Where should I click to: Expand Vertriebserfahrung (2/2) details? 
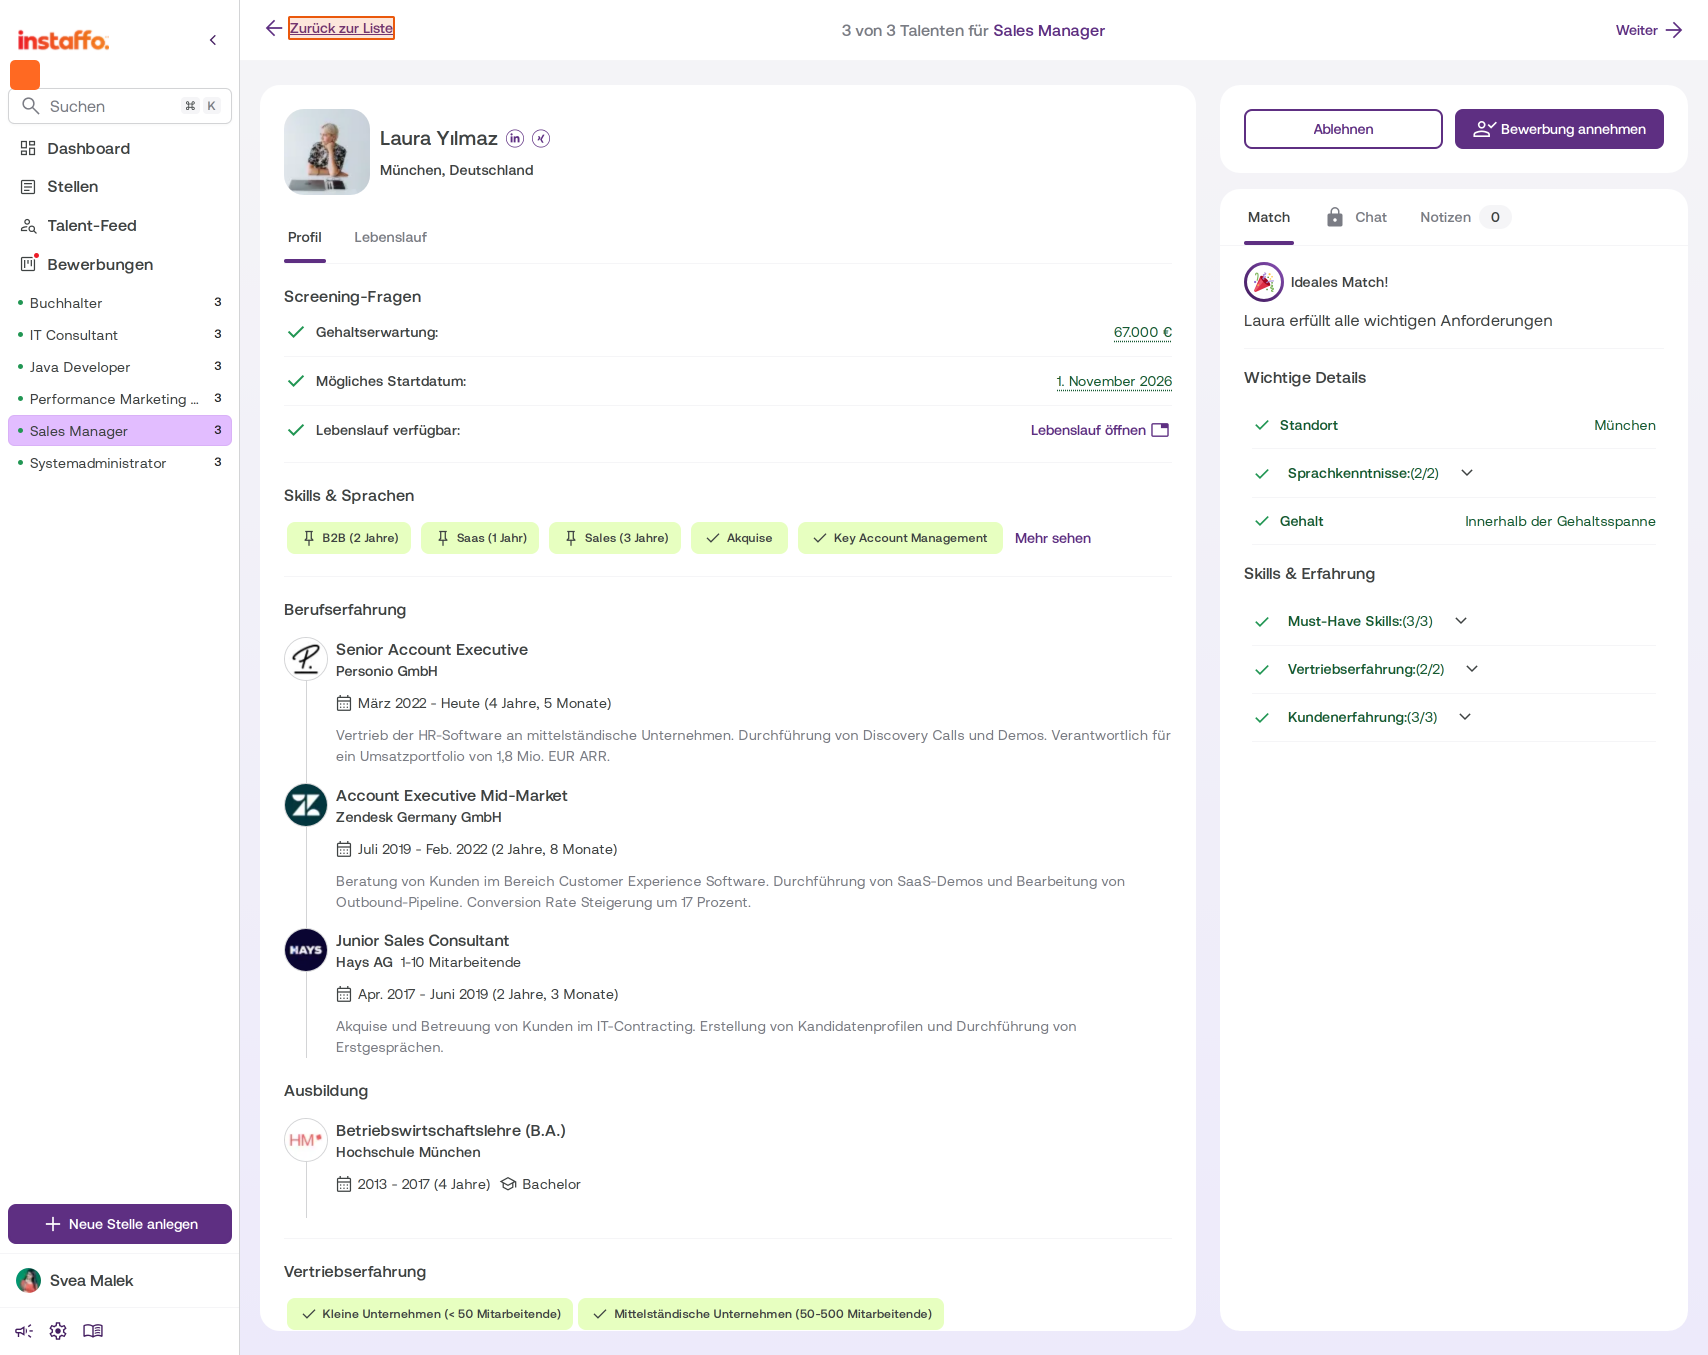click(1472, 669)
